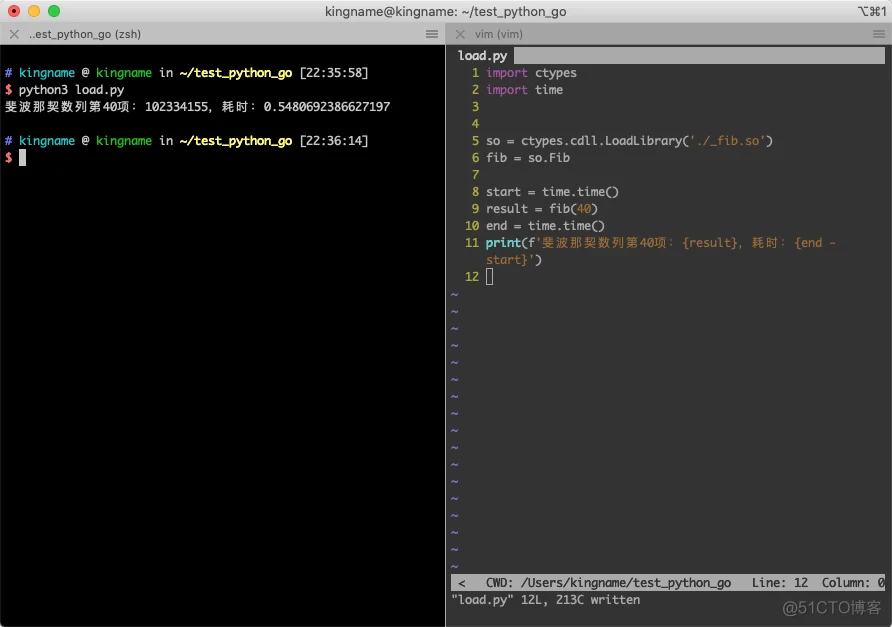Image resolution: width=892 pixels, height=627 pixels.
Task: Click the 'import ctypes' line in vim
Action: 531,73
